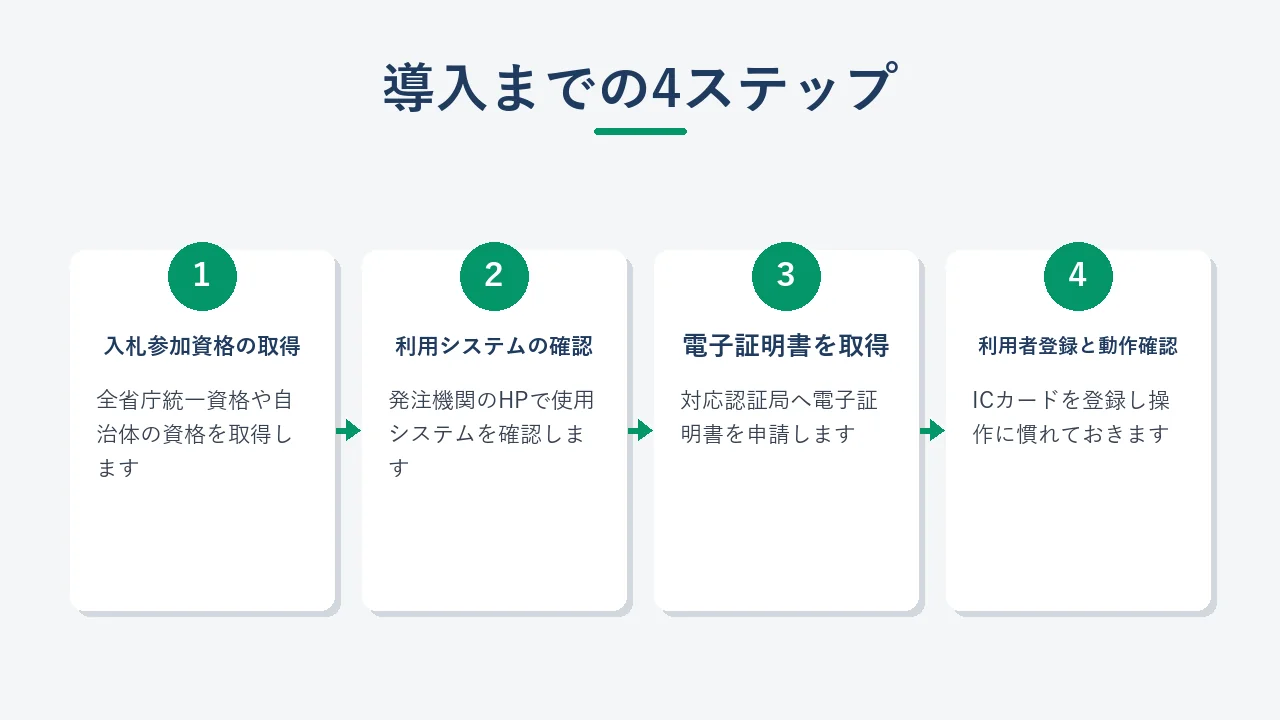
Task: Click the text 発注機関のHPで使用システムを確認します
Action: [491, 434]
